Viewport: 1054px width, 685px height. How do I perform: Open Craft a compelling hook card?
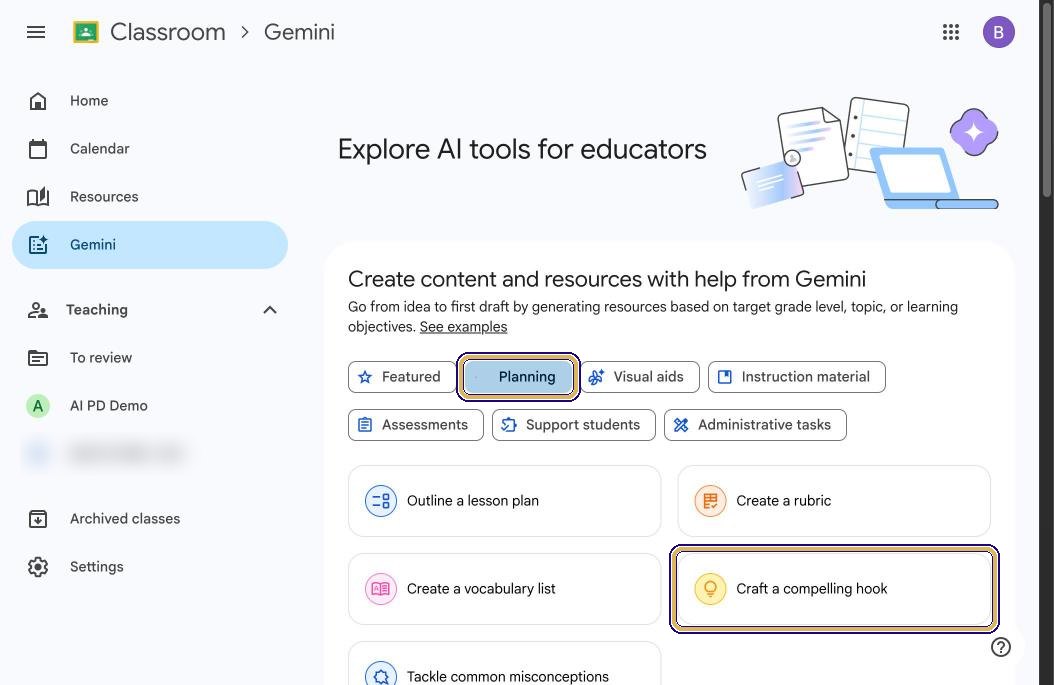point(834,589)
